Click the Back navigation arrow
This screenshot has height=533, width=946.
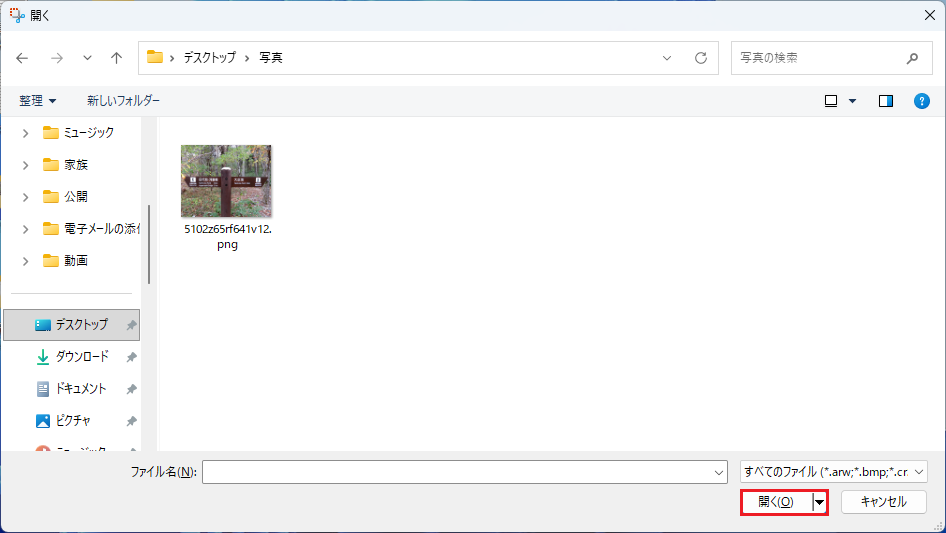click(x=23, y=58)
